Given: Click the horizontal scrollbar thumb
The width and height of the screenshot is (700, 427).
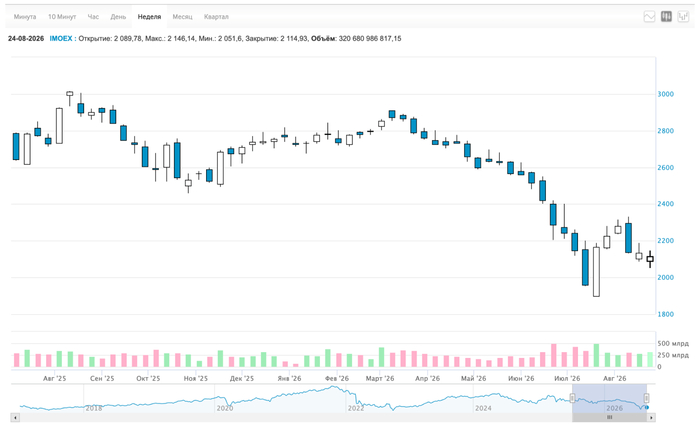Looking at the screenshot, I should point(609,418).
